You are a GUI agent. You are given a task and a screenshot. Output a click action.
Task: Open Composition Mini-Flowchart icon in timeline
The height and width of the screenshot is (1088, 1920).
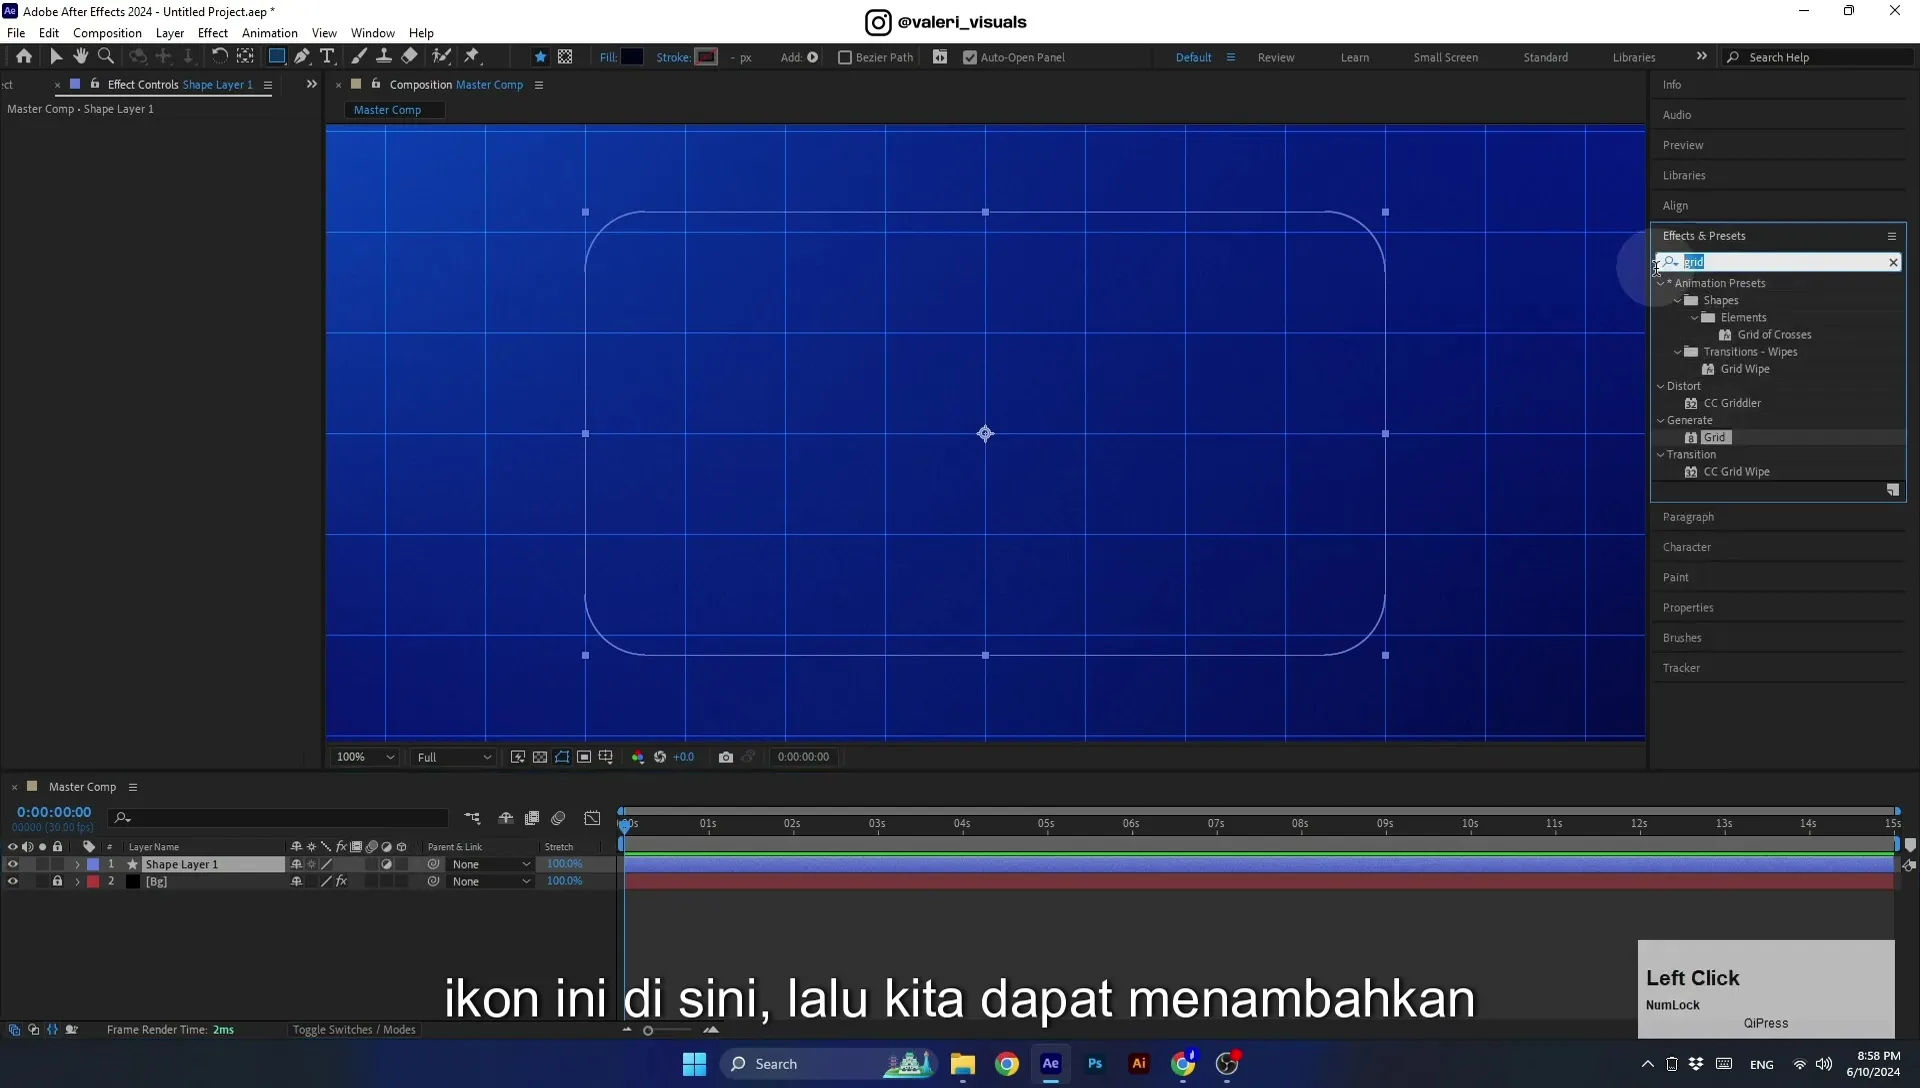pyautogui.click(x=472, y=818)
